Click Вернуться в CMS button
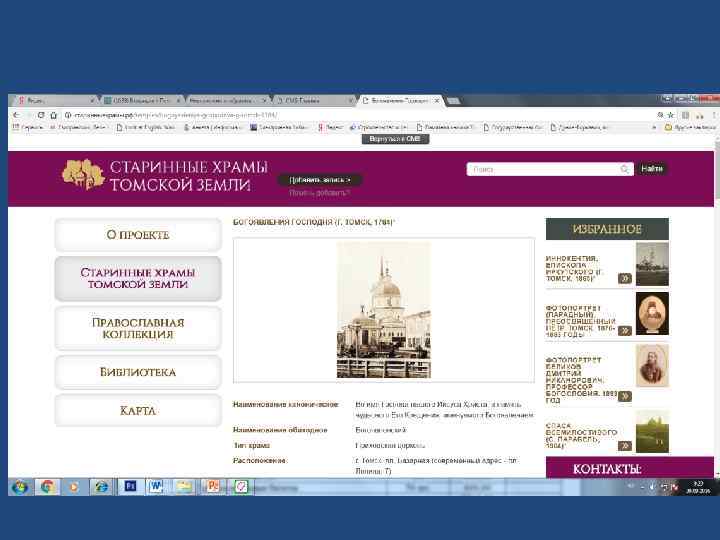This screenshot has height=540, width=720. tap(395, 139)
